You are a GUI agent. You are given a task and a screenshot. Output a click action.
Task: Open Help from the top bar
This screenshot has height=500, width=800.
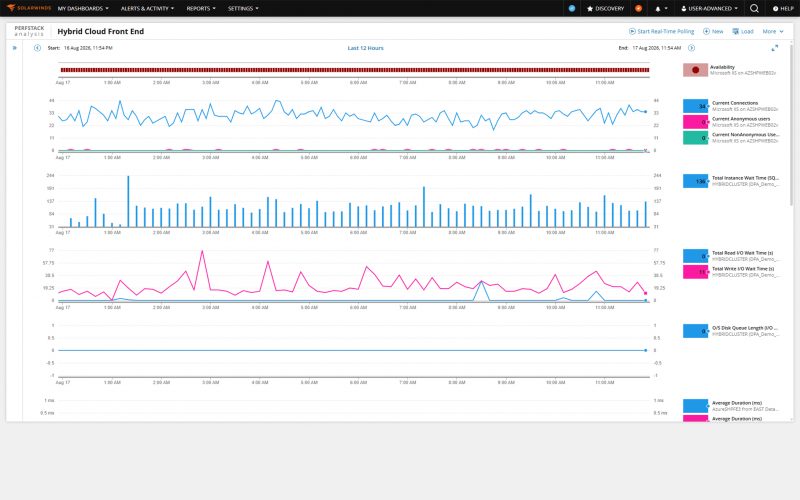click(x=783, y=9)
